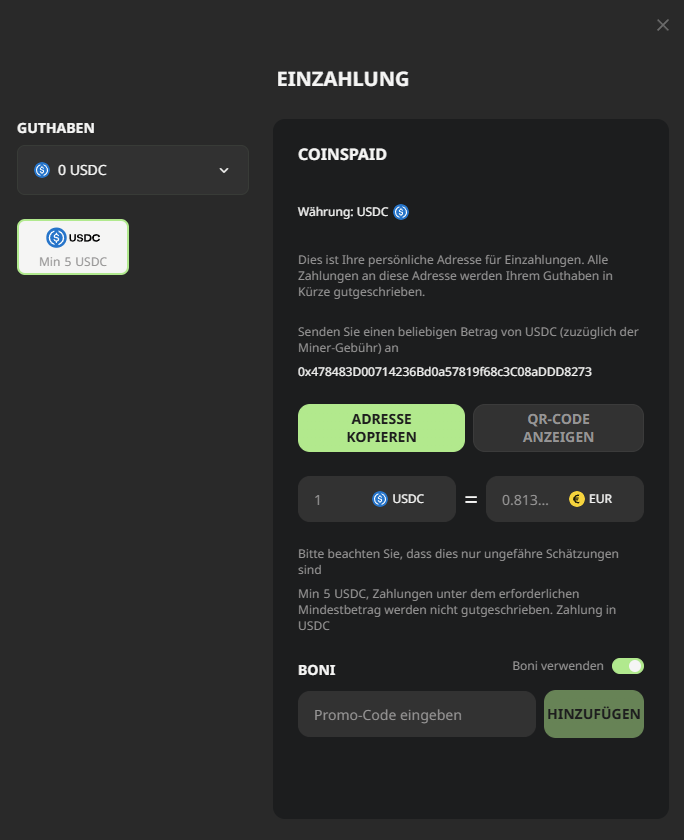
Task: Switch to the QR-Code Anzeigen view
Action: click(x=558, y=427)
